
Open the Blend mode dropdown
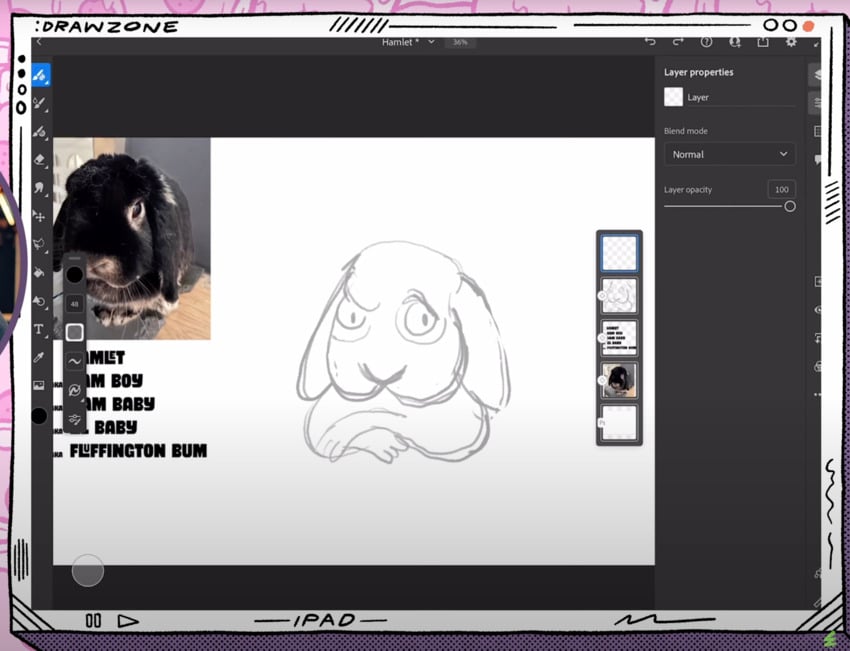pos(730,154)
